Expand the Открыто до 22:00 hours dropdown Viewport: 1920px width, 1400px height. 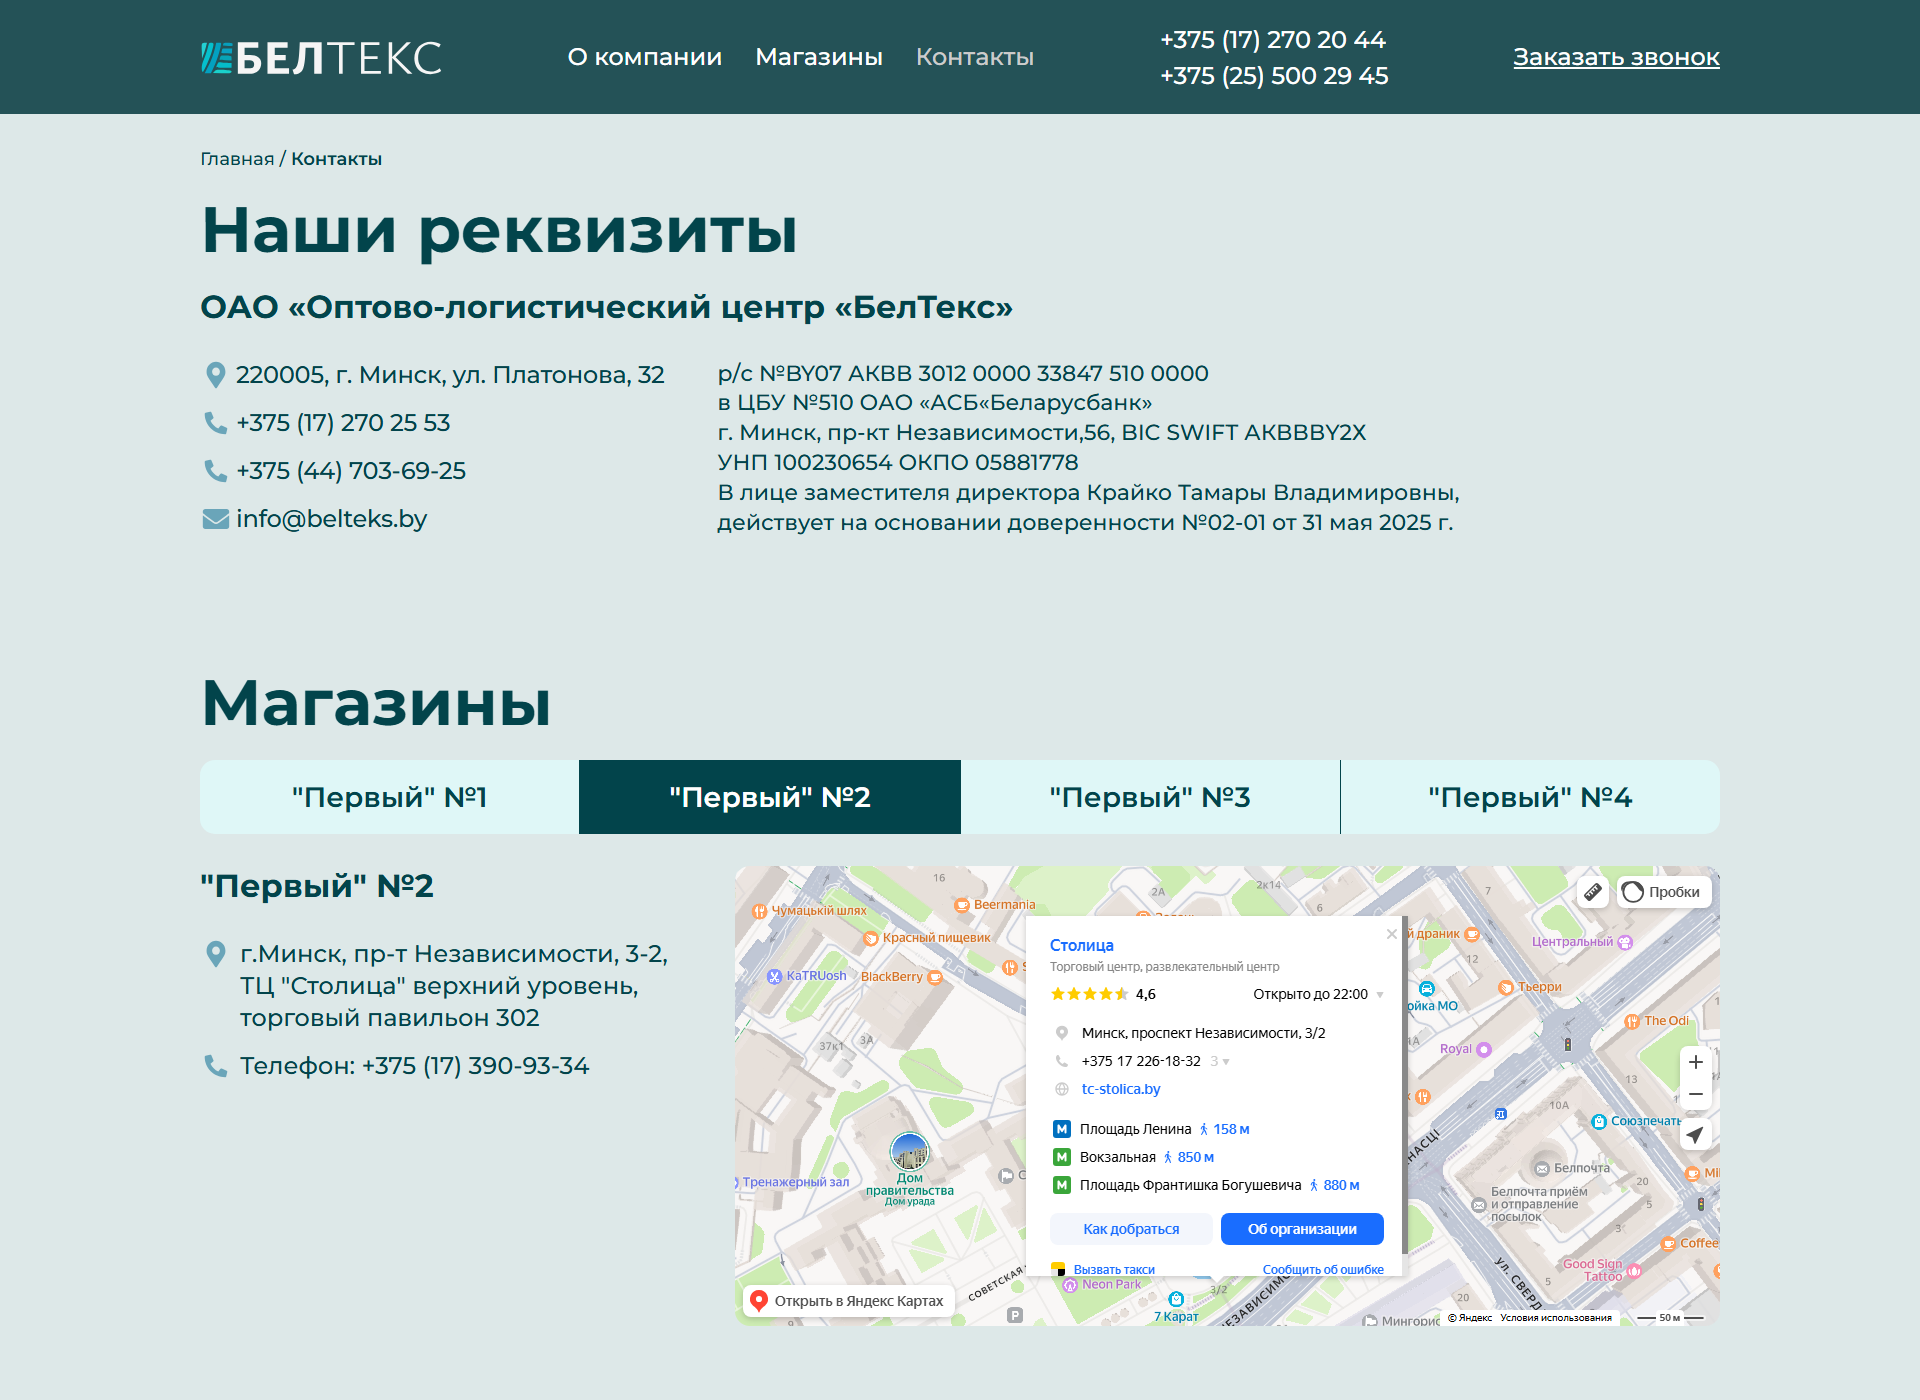click(x=1380, y=995)
